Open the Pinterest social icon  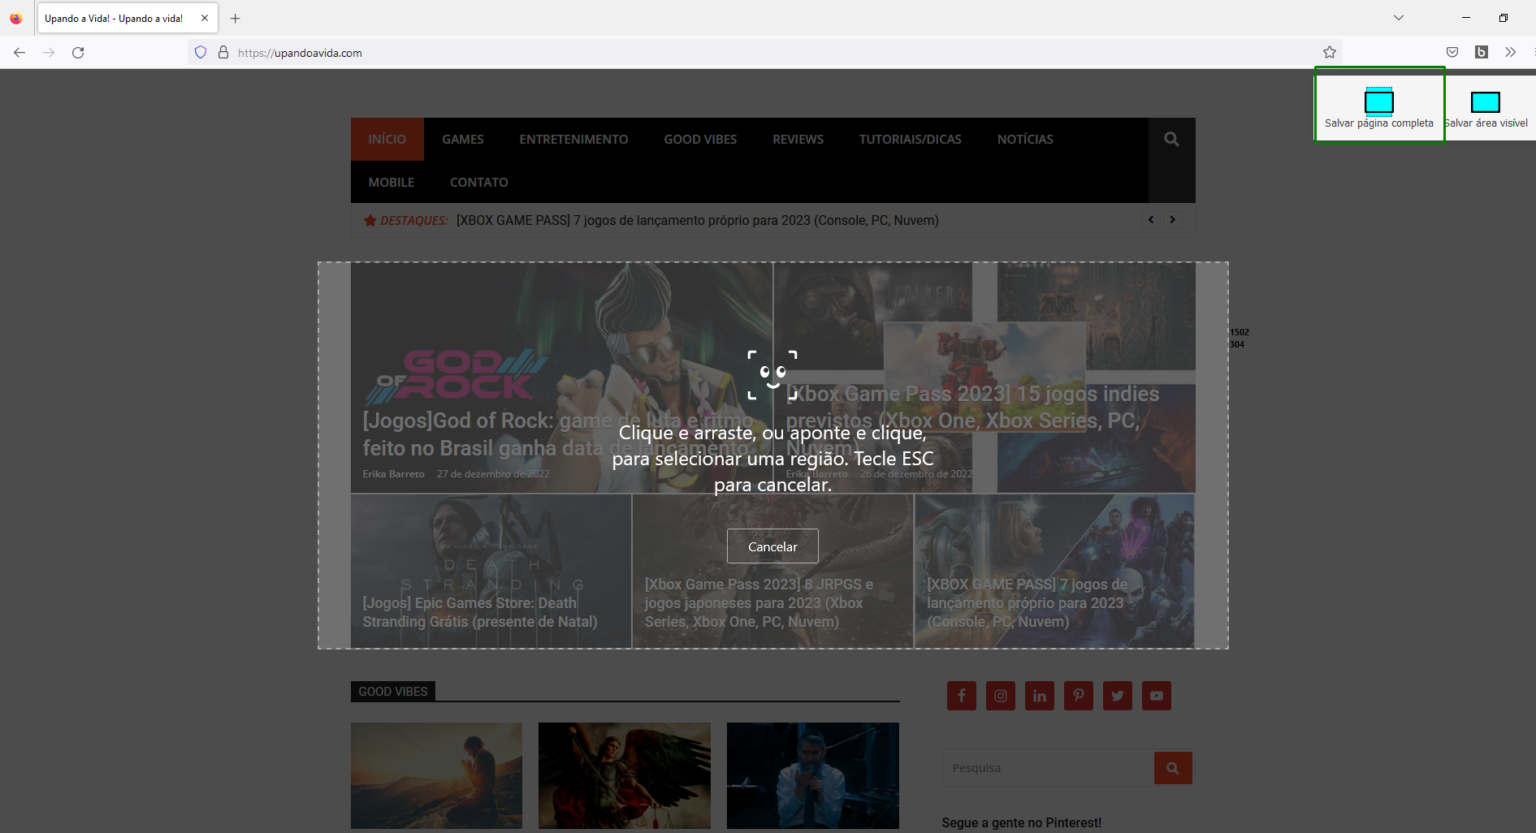click(x=1078, y=695)
